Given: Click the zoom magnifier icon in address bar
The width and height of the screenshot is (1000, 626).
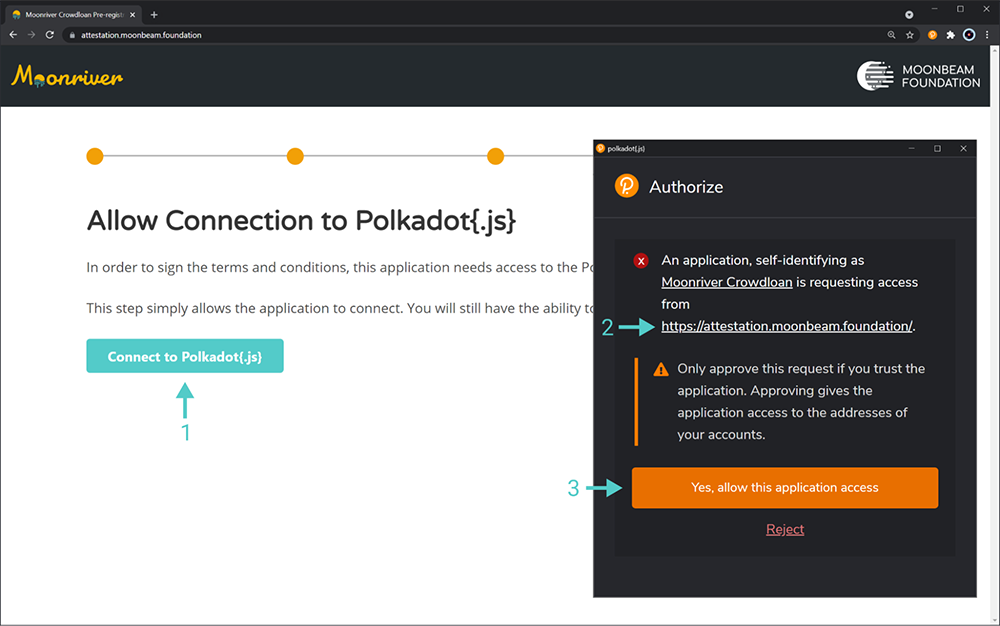Looking at the screenshot, I should click(x=891, y=34).
